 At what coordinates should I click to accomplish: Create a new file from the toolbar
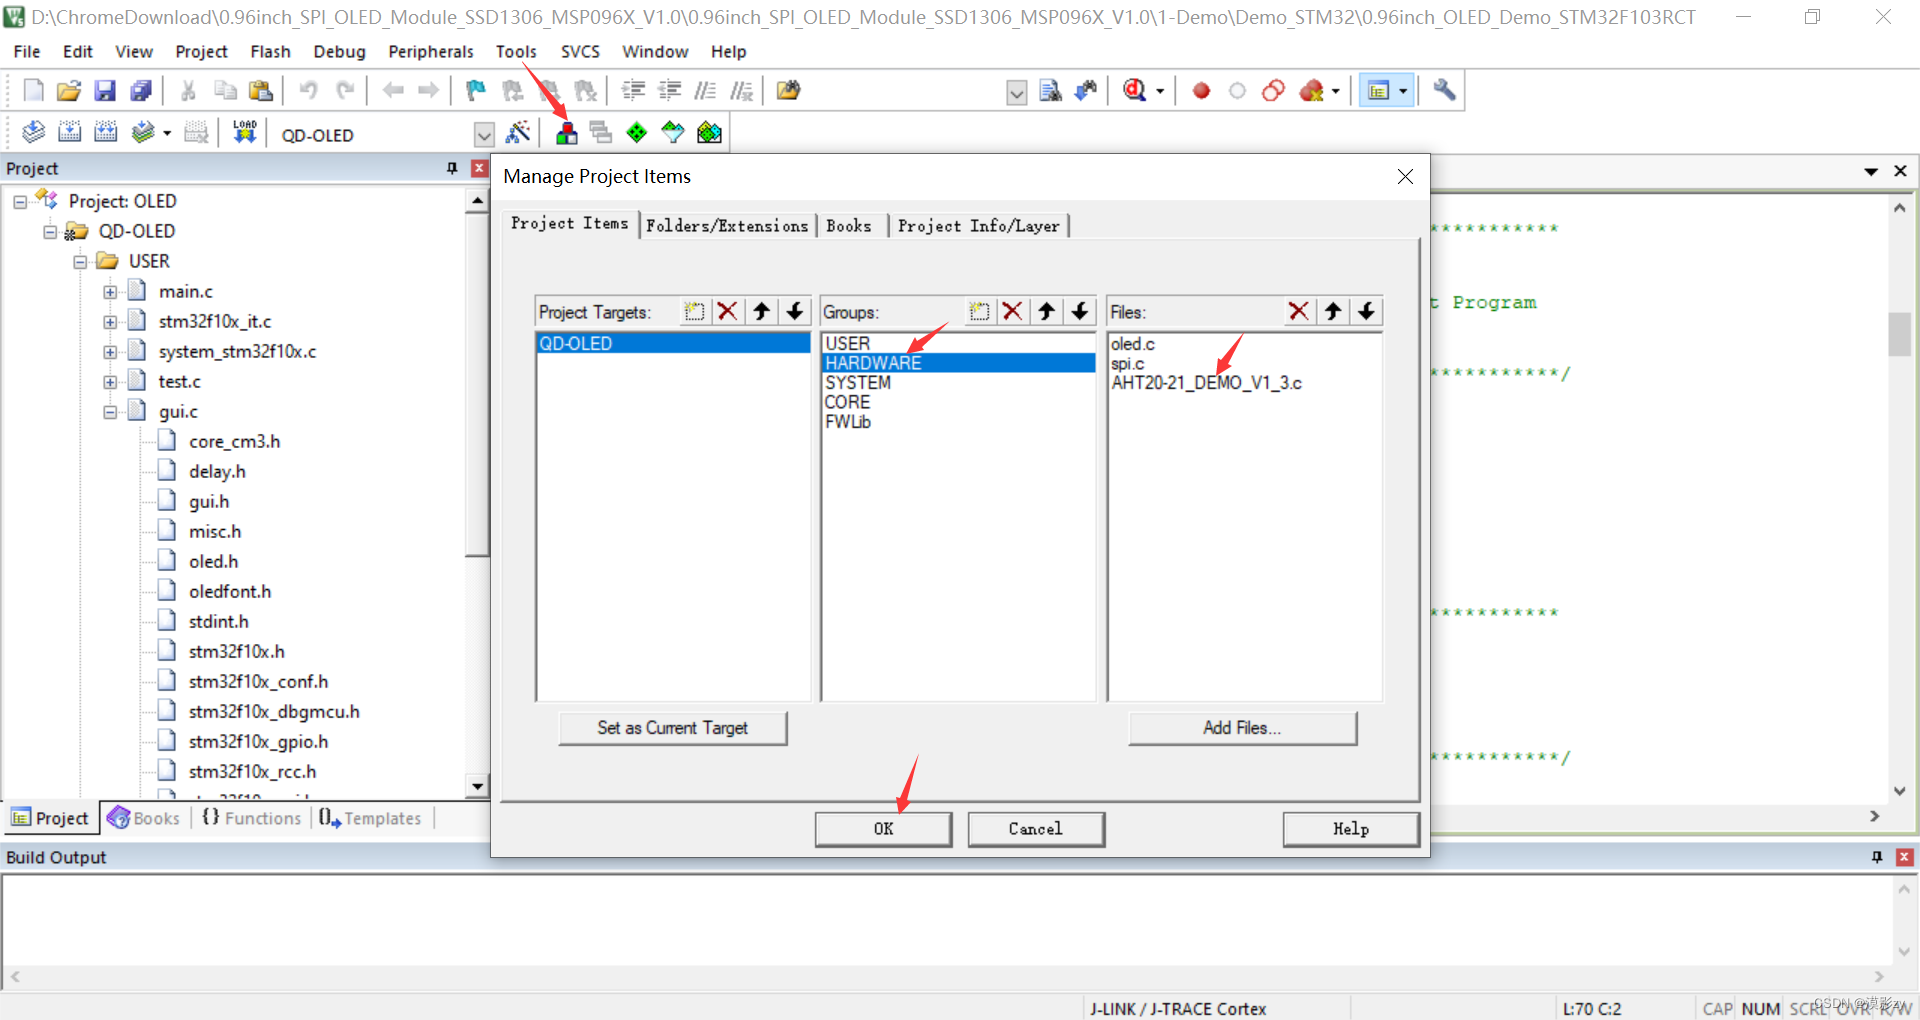pos(33,91)
